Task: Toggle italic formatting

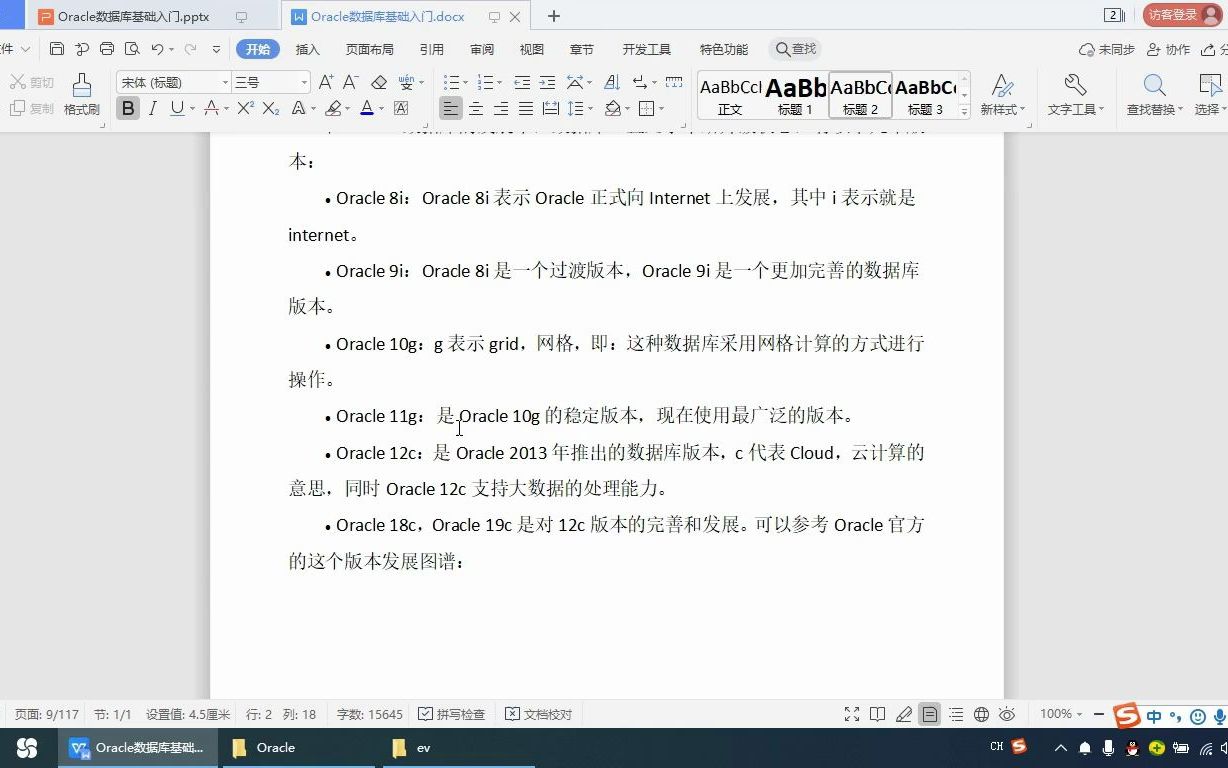Action: pos(152,108)
